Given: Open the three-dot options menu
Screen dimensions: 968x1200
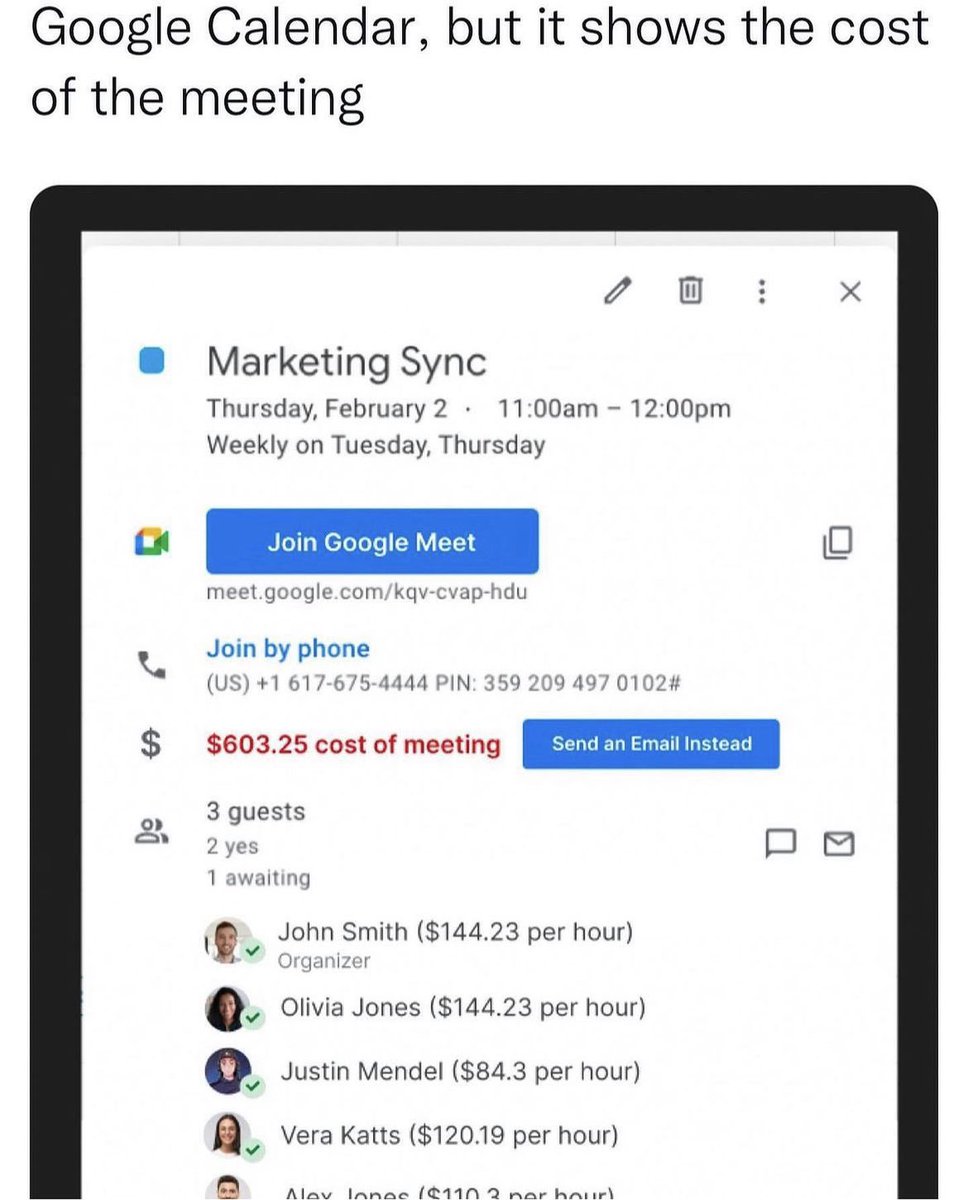Looking at the screenshot, I should pos(762,291).
